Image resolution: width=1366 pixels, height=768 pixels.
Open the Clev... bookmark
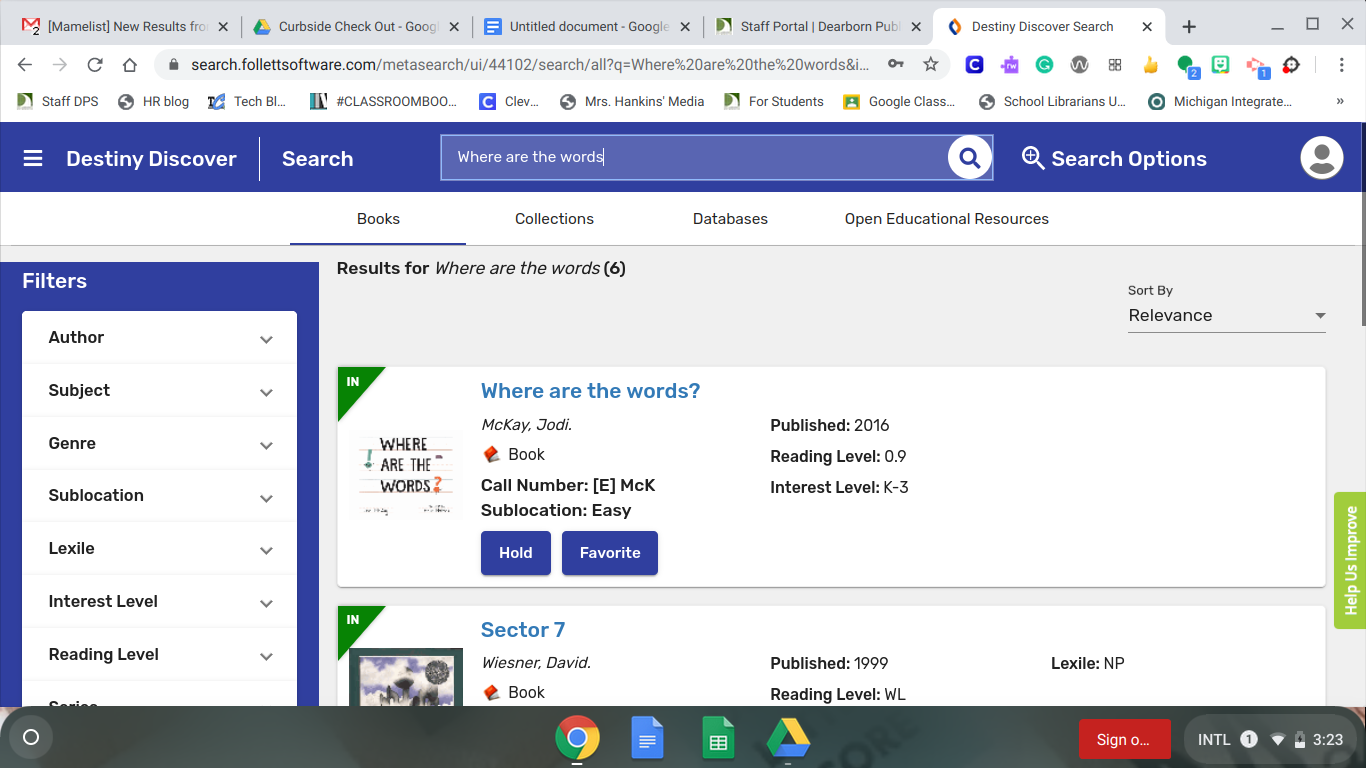click(510, 101)
